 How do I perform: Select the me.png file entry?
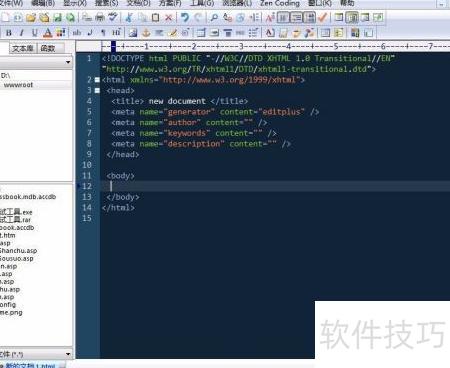(x=11, y=312)
